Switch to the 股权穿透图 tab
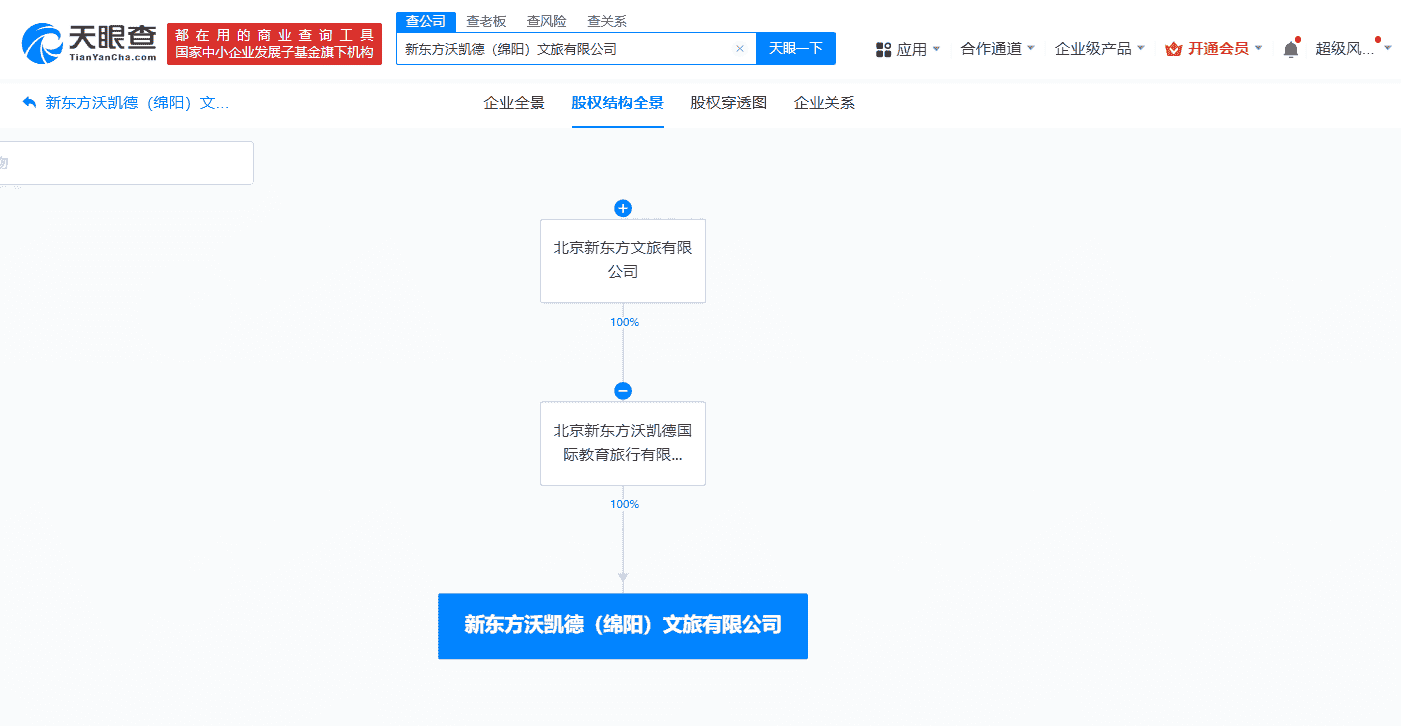1401x726 pixels. 728,103
